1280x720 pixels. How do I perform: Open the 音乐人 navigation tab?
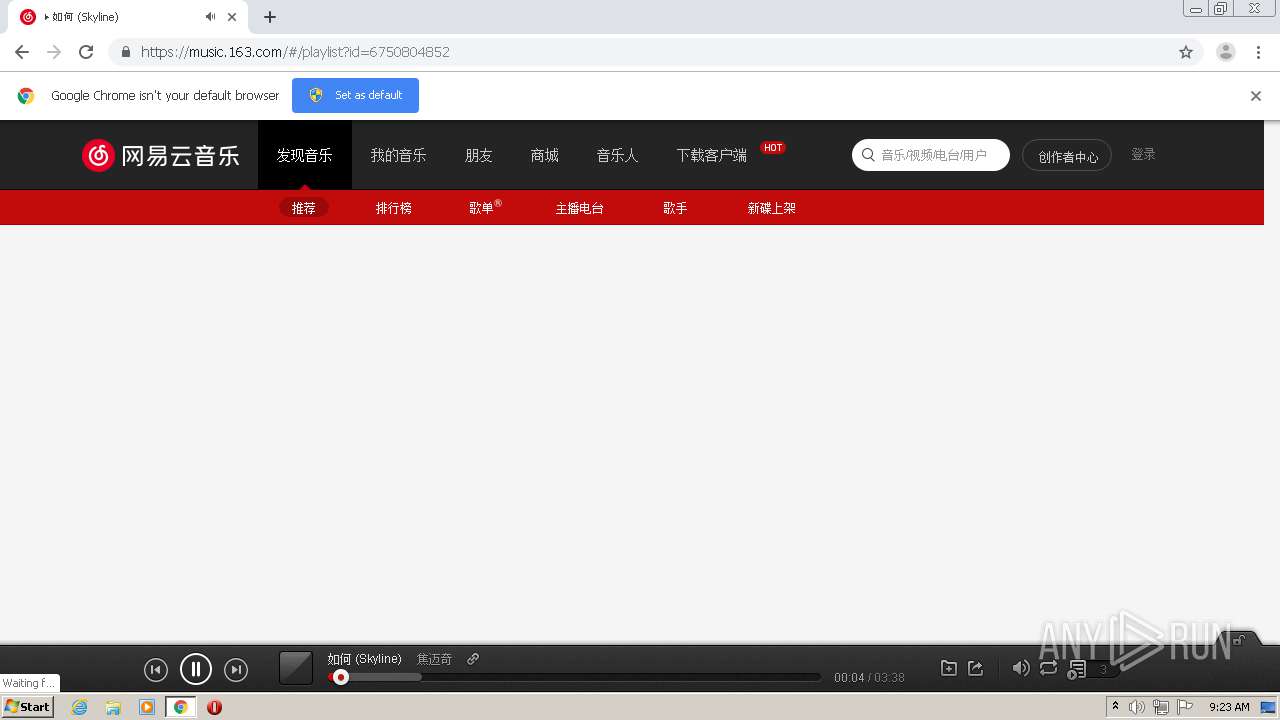617,155
